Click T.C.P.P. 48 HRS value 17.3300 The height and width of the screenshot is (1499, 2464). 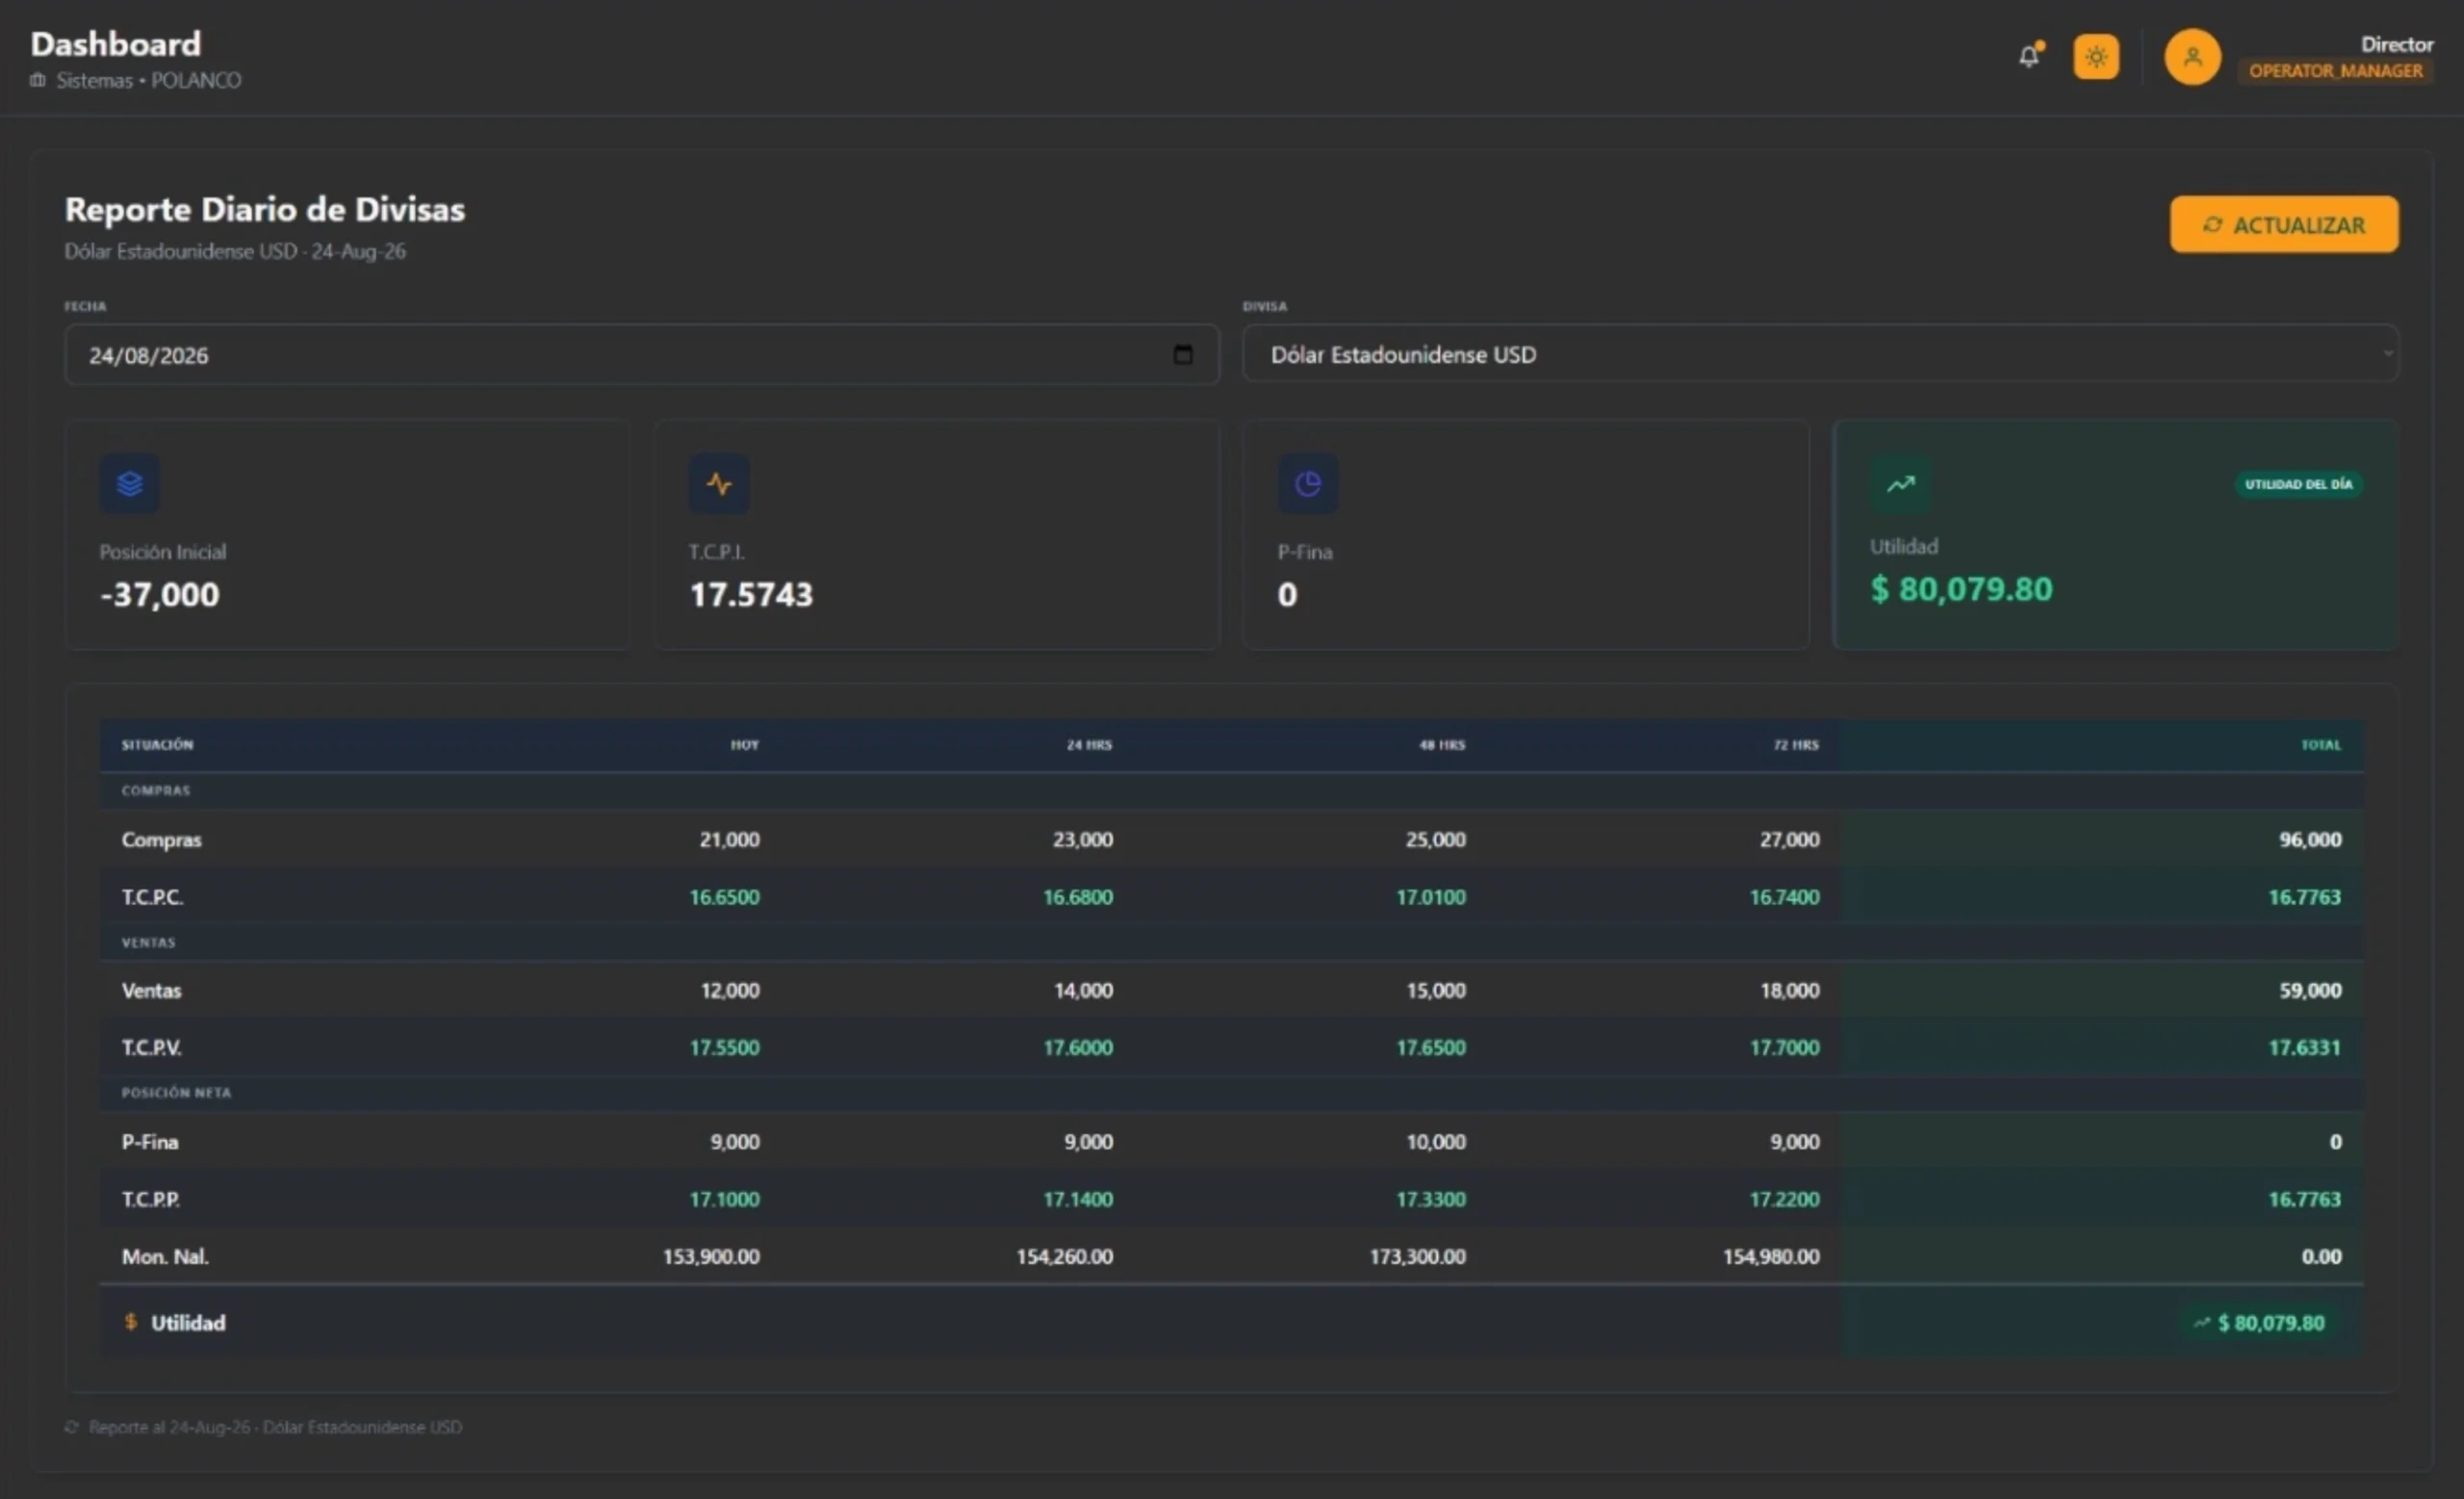(1431, 1199)
